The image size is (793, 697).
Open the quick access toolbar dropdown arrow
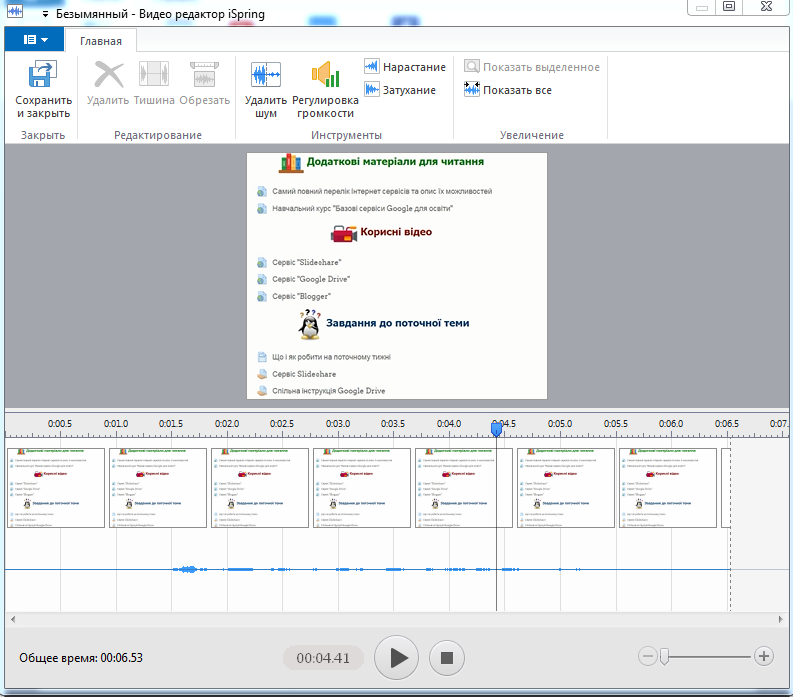pos(46,14)
